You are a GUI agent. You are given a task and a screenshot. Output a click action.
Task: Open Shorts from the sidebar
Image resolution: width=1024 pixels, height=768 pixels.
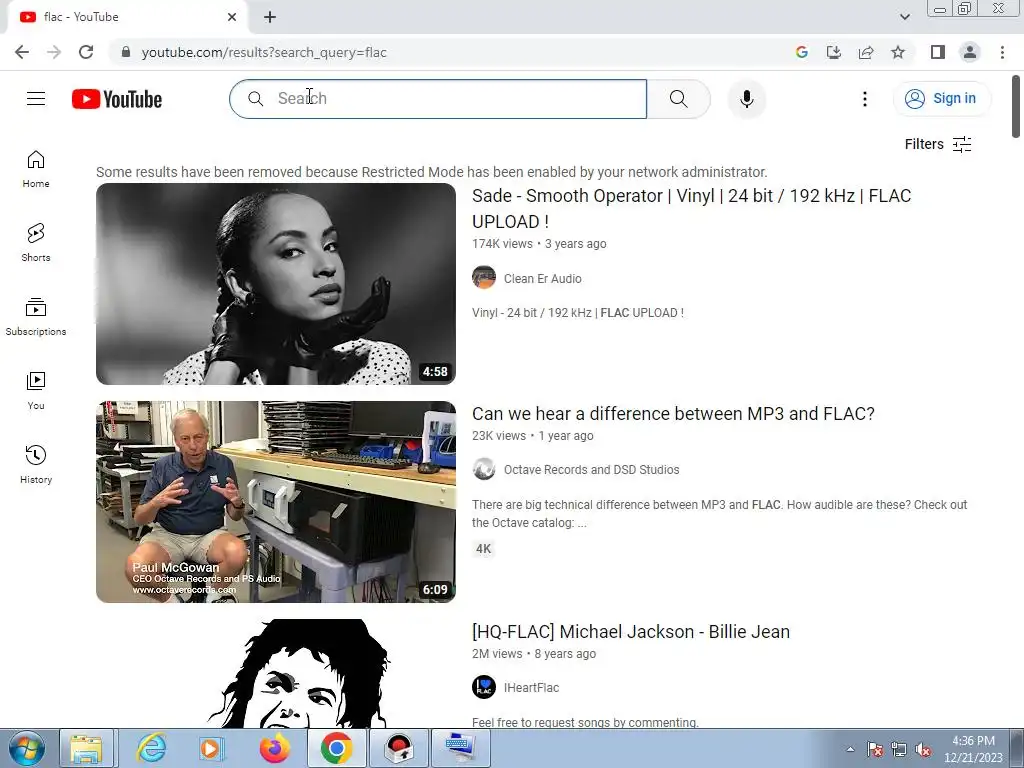(36, 243)
